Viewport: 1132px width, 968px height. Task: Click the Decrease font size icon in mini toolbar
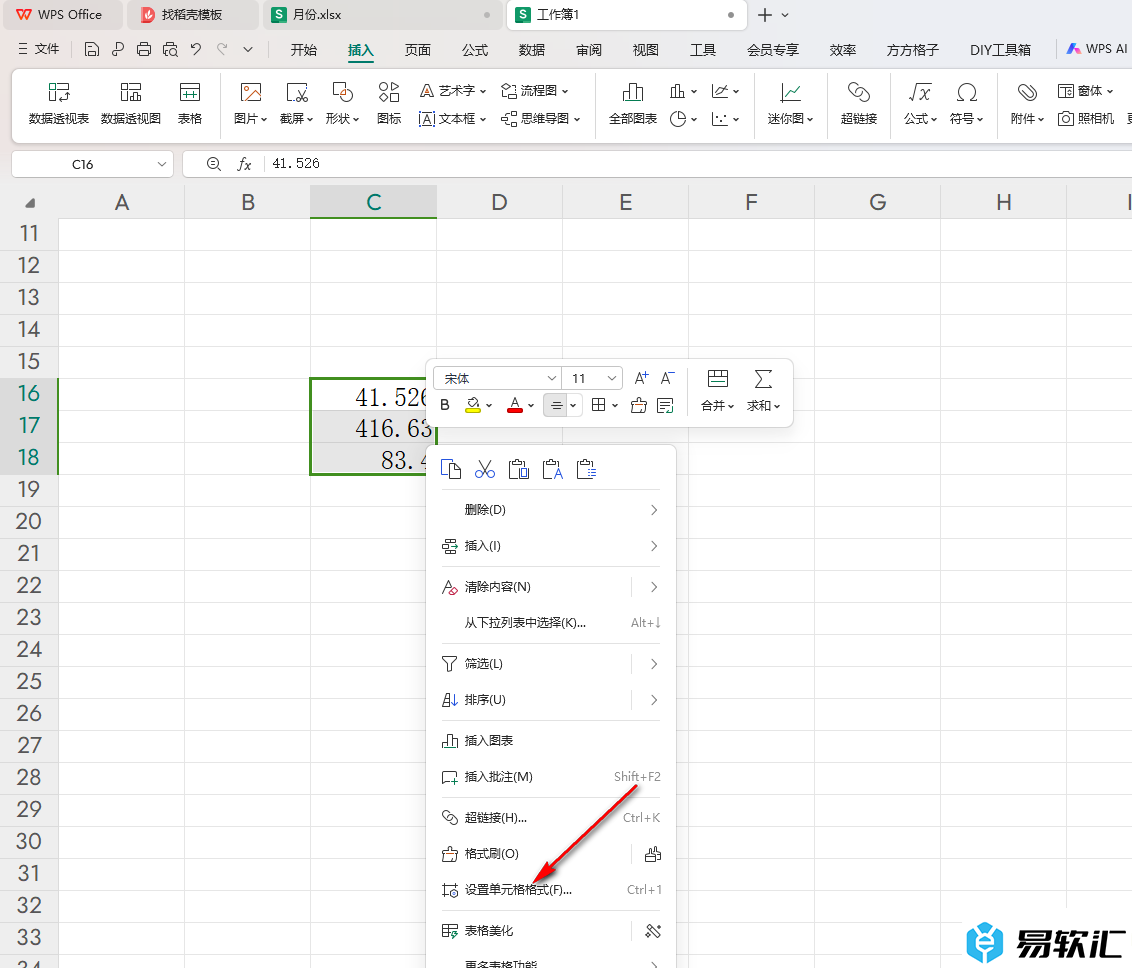coord(668,378)
